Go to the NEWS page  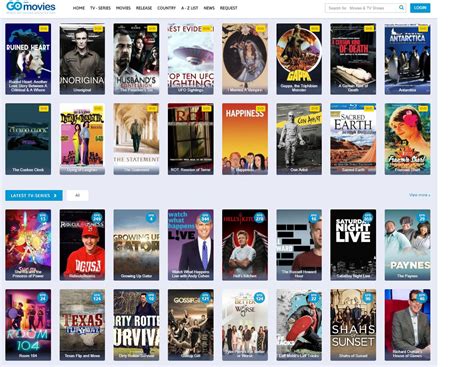pyautogui.click(x=209, y=8)
